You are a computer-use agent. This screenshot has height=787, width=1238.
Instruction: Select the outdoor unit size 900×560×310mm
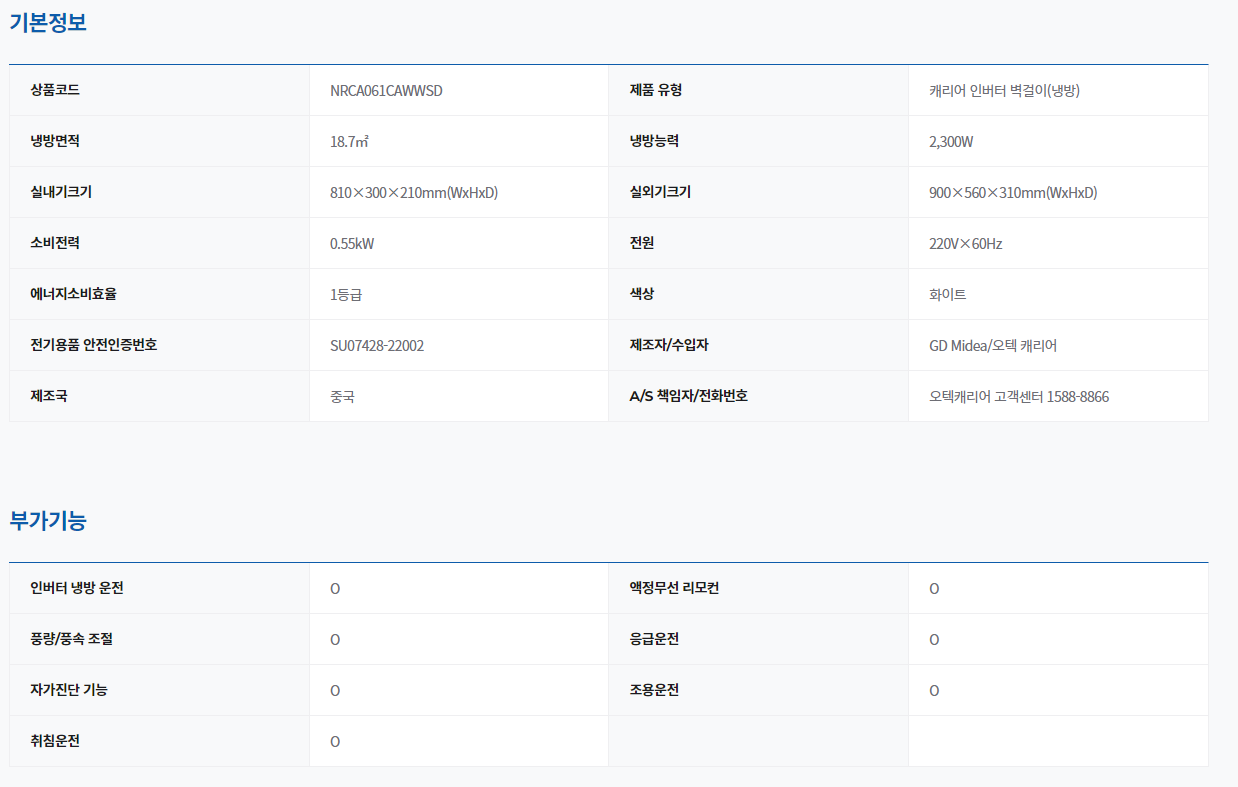1012,193
